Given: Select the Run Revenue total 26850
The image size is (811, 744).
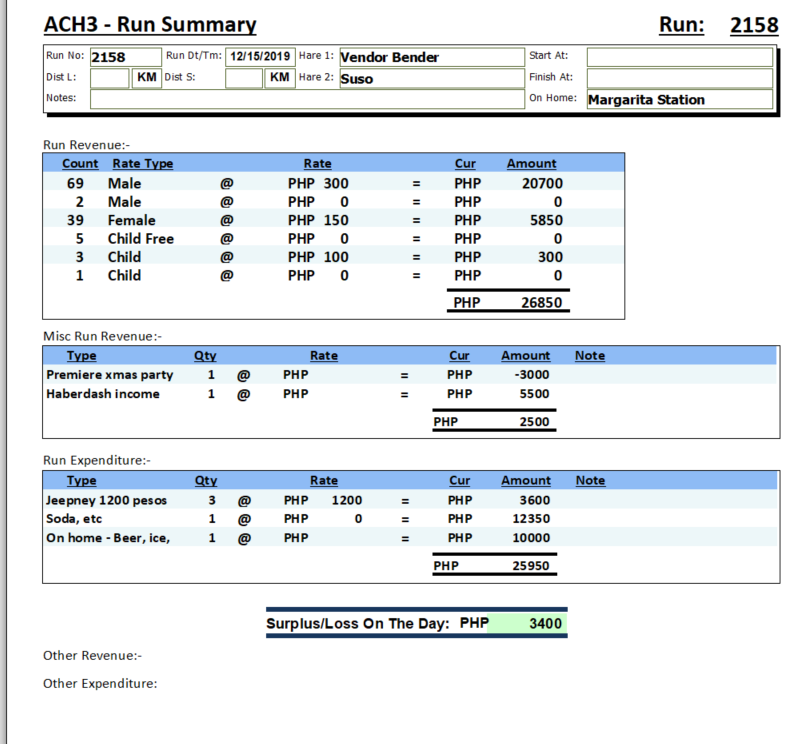Looking at the screenshot, I should pyautogui.click(x=542, y=303).
